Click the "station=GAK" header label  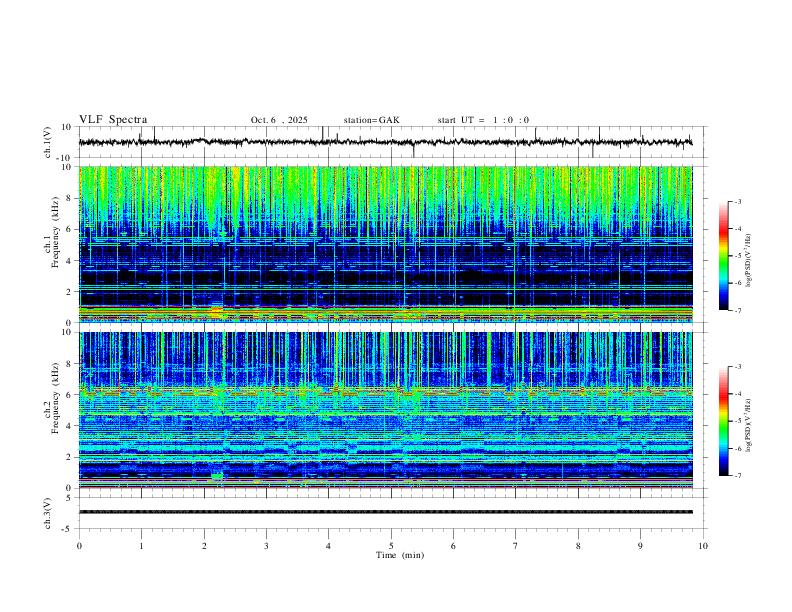371,120
